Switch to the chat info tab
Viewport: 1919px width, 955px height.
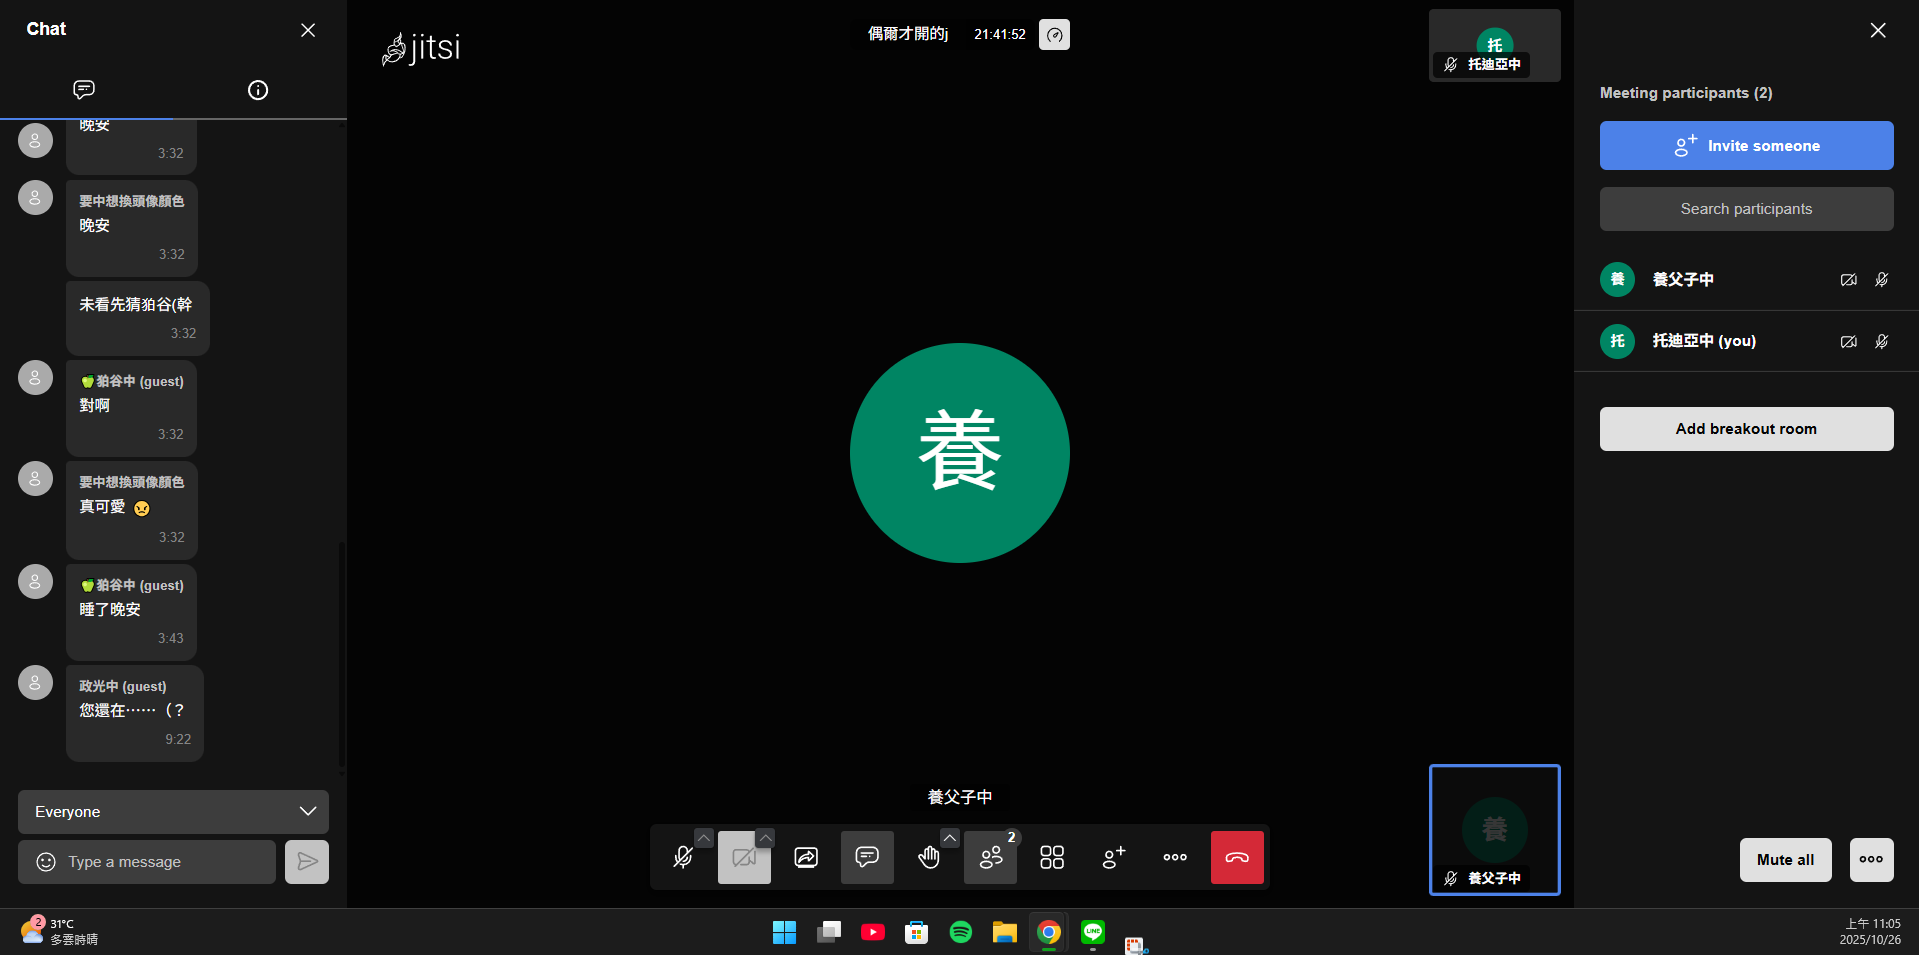pos(258,90)
